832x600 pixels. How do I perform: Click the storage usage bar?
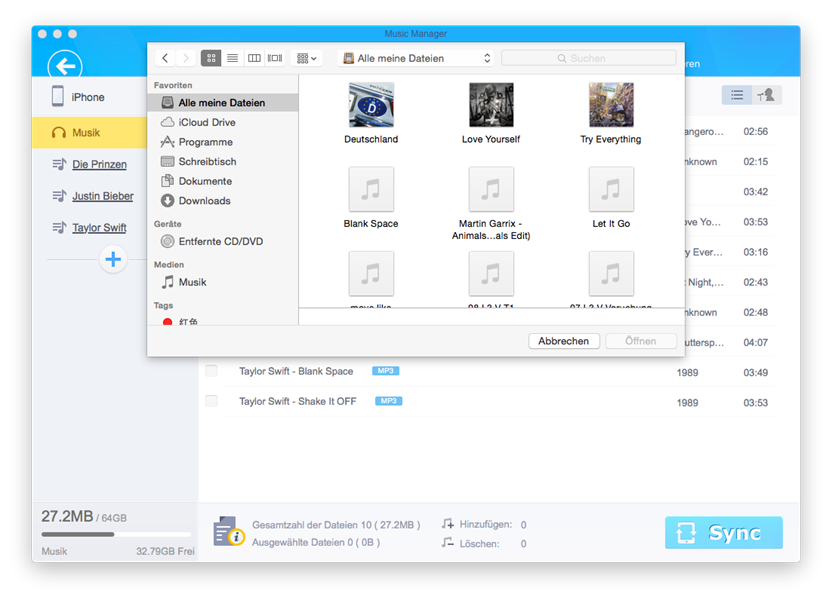click(x=116, y=534)
